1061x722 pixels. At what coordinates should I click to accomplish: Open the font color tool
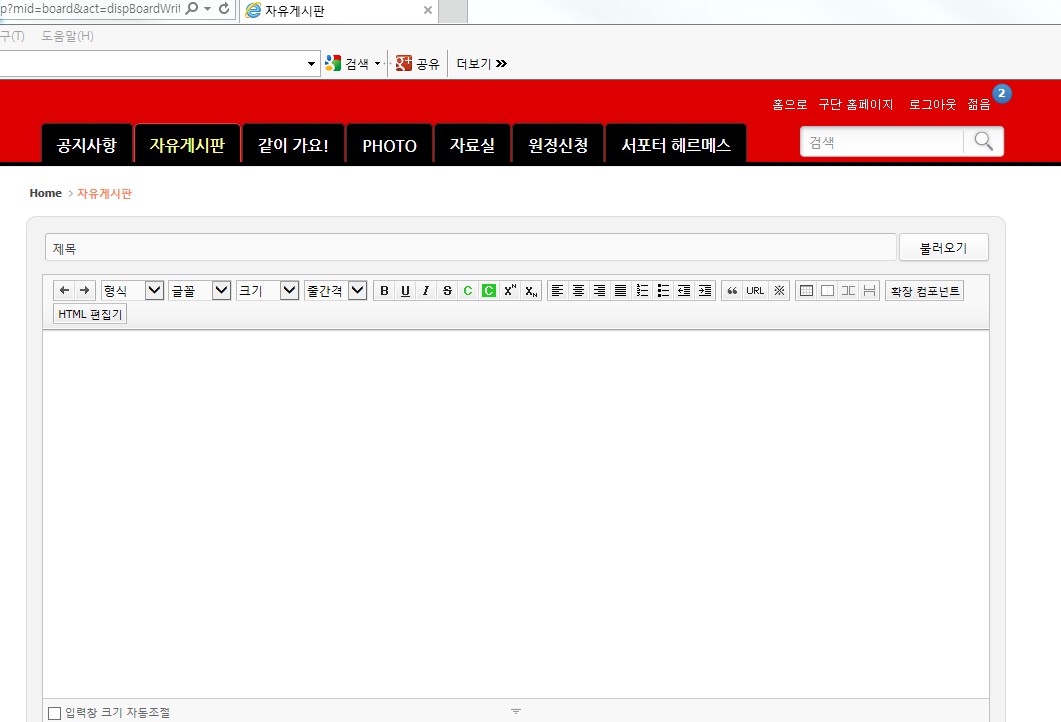point(467,290)
